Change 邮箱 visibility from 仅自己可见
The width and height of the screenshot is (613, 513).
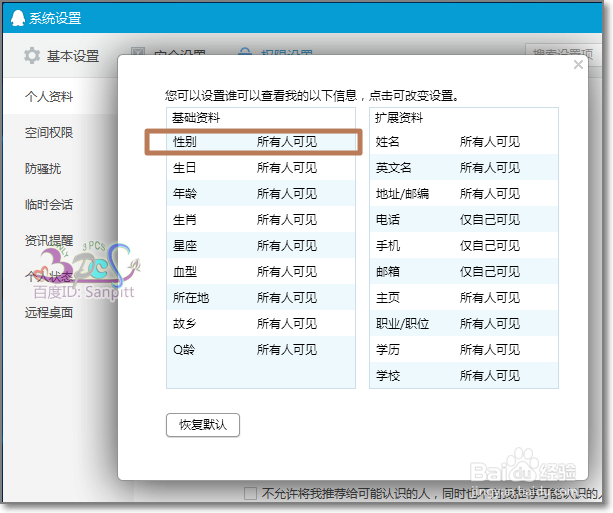point(490,271)
